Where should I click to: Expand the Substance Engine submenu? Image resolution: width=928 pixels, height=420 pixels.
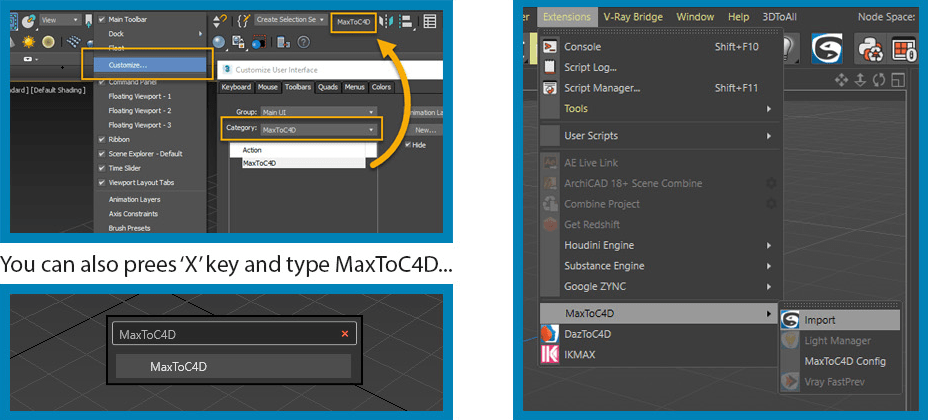tap(660, 266)
